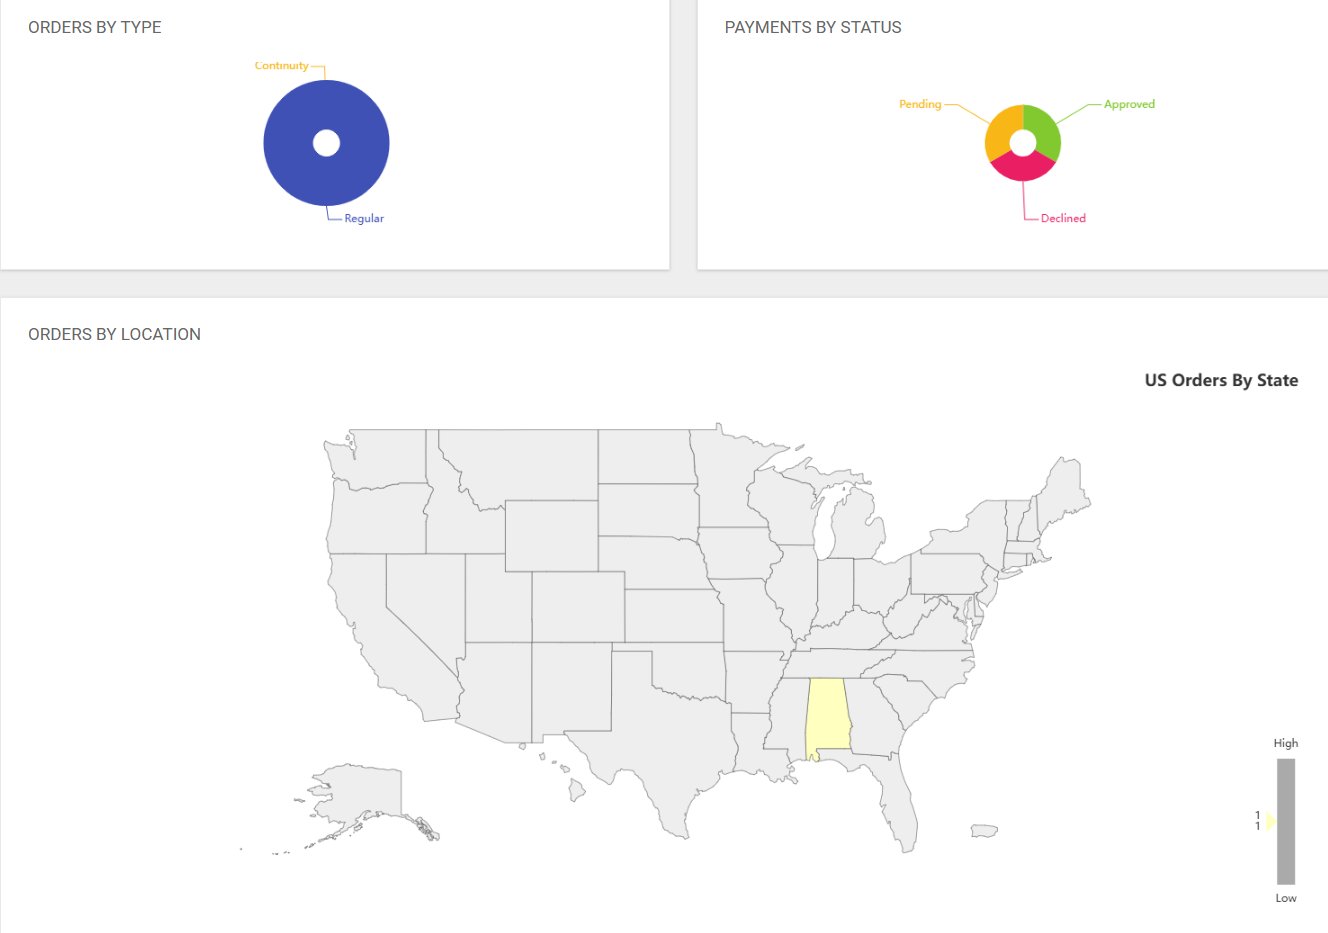
Task: Click the Continuity chart label
Action: tap(281, 66)
